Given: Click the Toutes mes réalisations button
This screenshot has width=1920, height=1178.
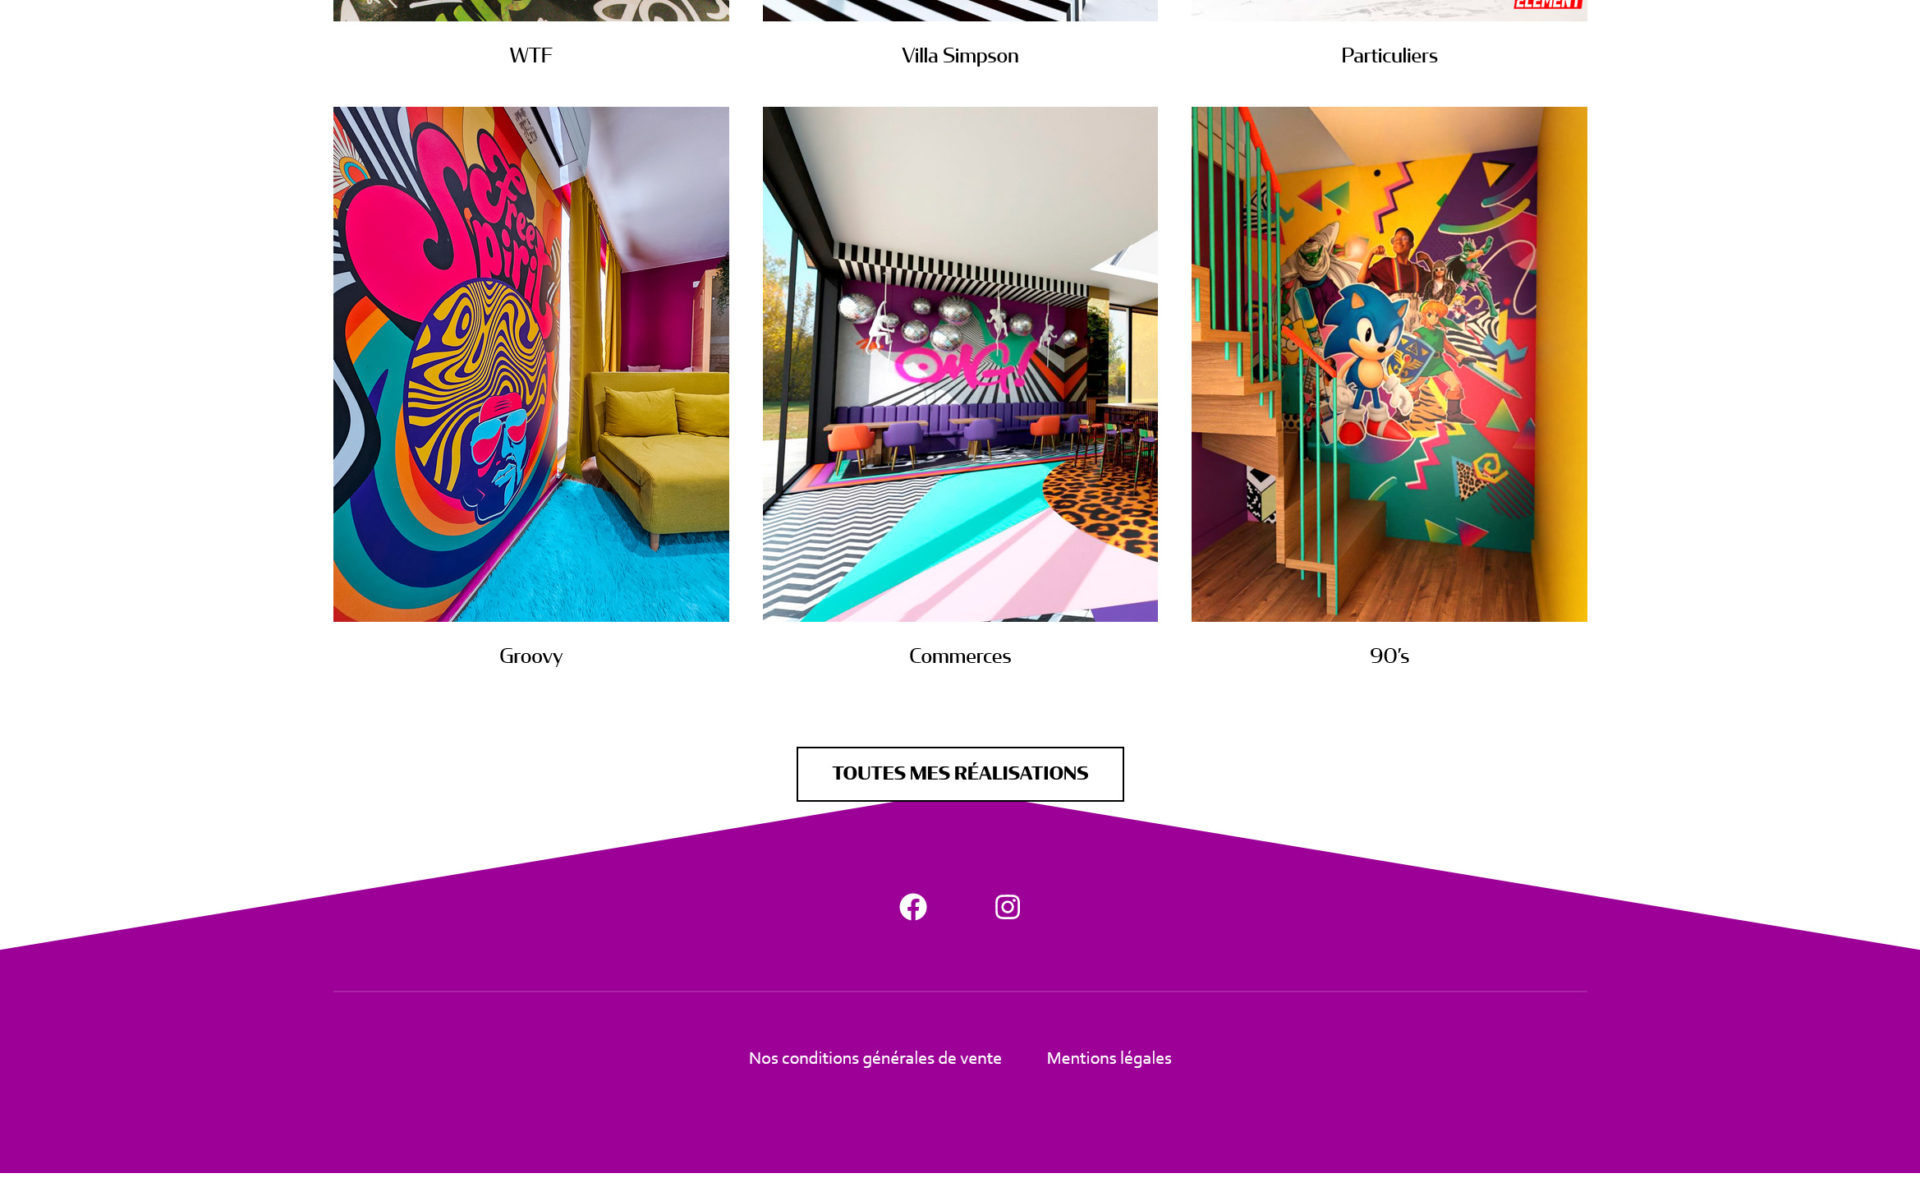Looking at the screenshot, I should tap(960, 774).
